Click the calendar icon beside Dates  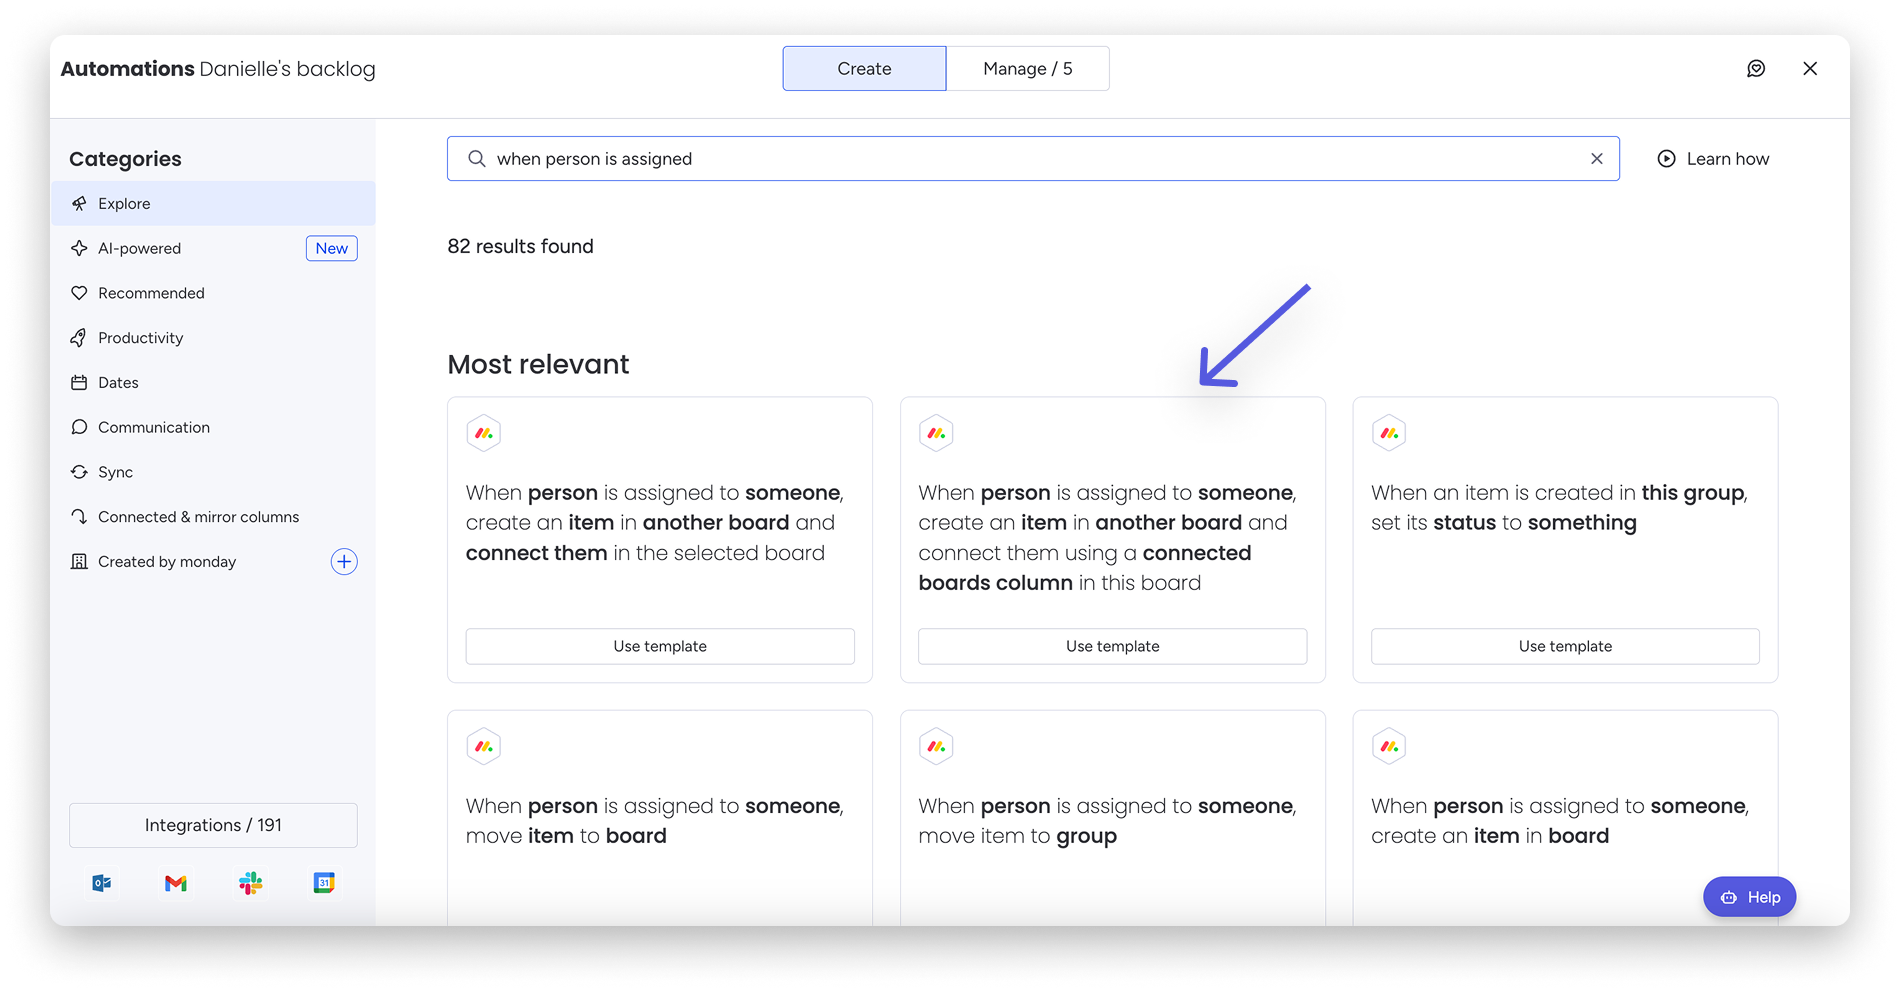pyautogui.click(x=79, y=382)
